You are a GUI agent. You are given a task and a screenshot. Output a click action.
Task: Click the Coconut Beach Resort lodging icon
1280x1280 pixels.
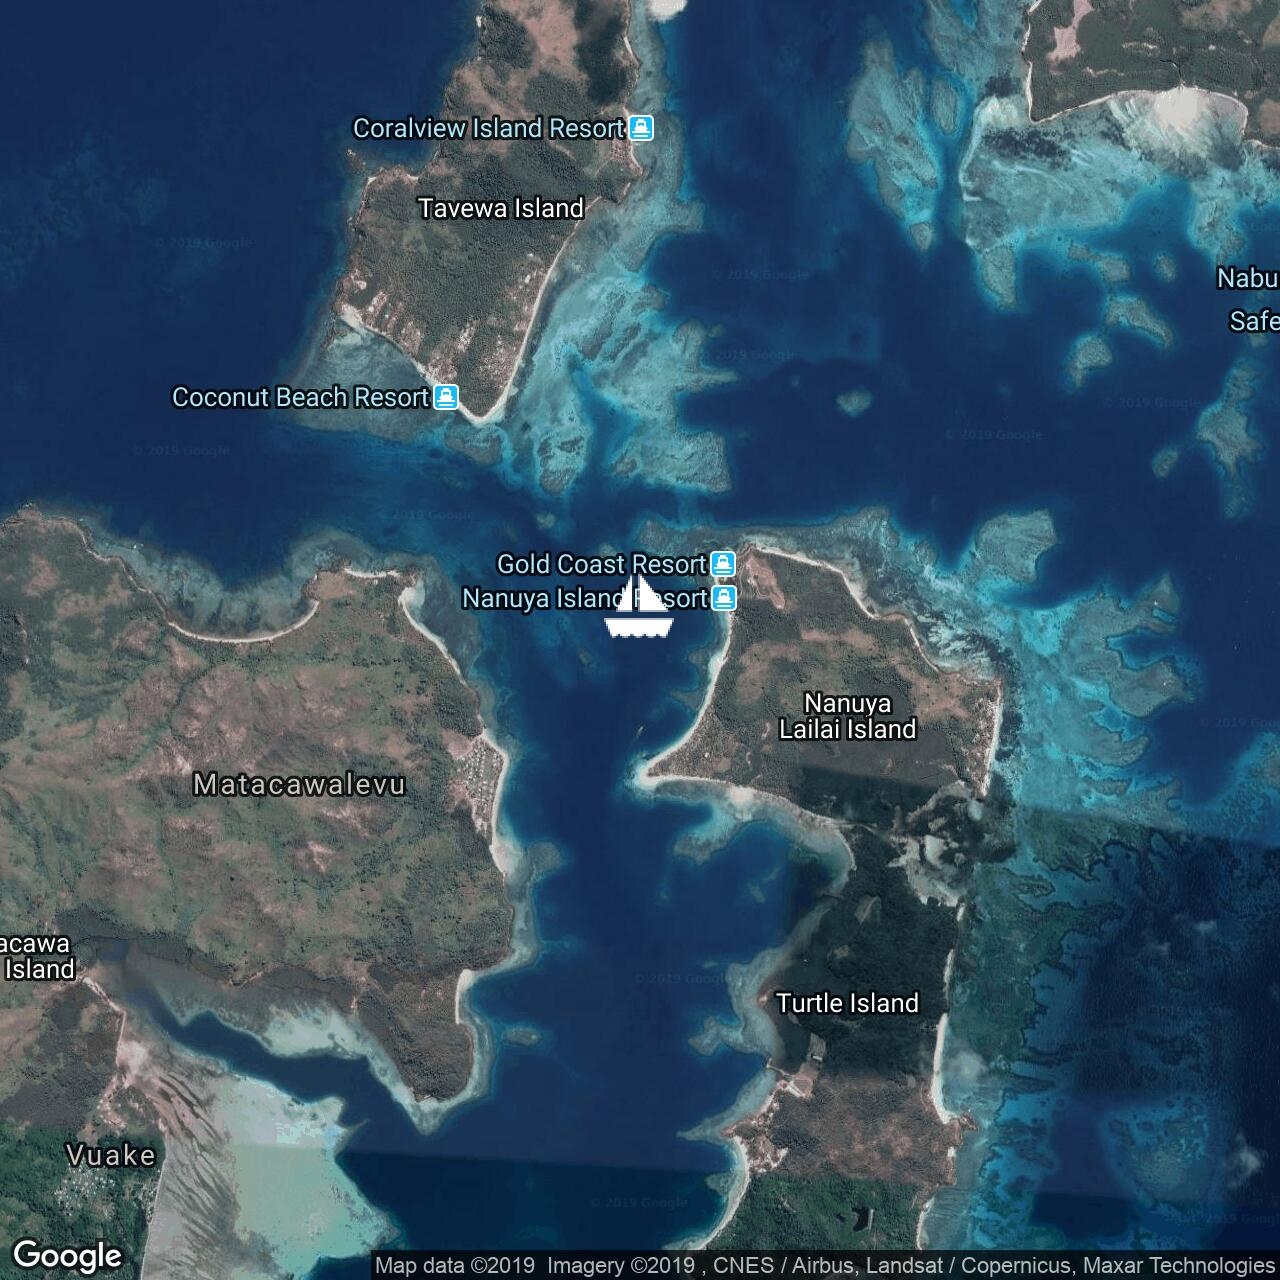click(446, 397)
